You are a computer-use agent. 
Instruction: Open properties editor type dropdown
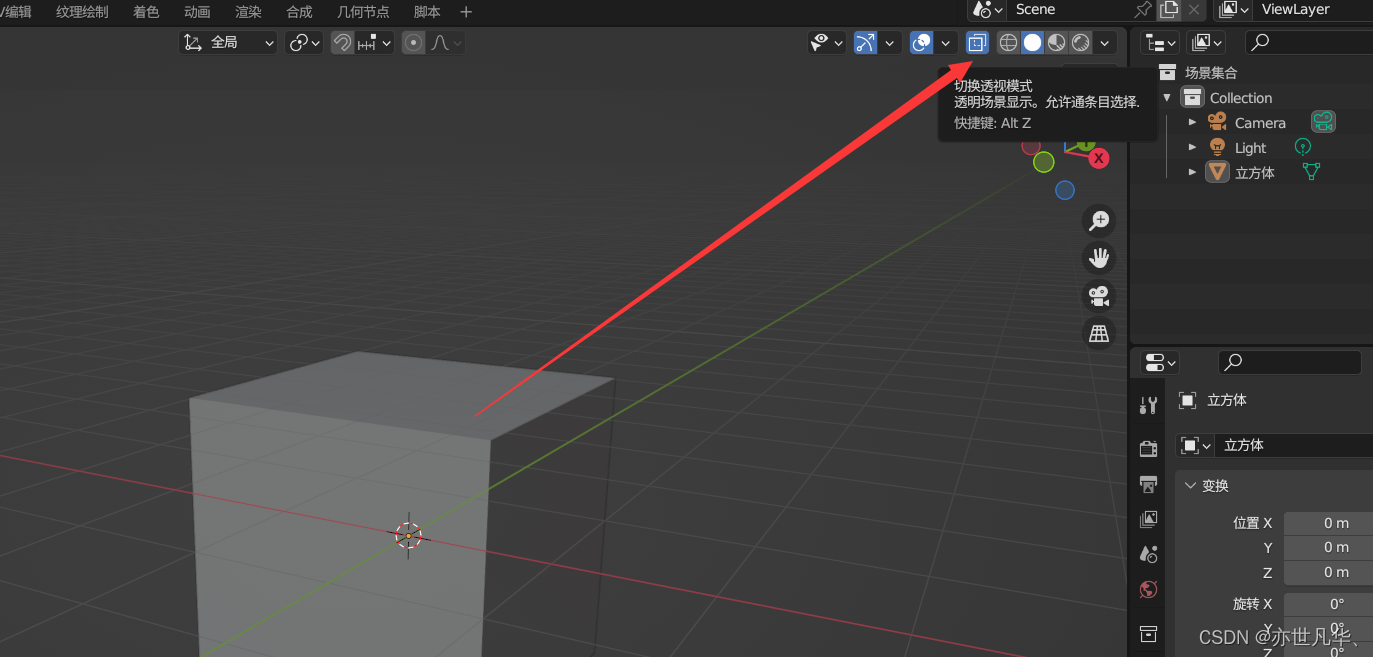pyautogui.click(x=1160, y=361)
